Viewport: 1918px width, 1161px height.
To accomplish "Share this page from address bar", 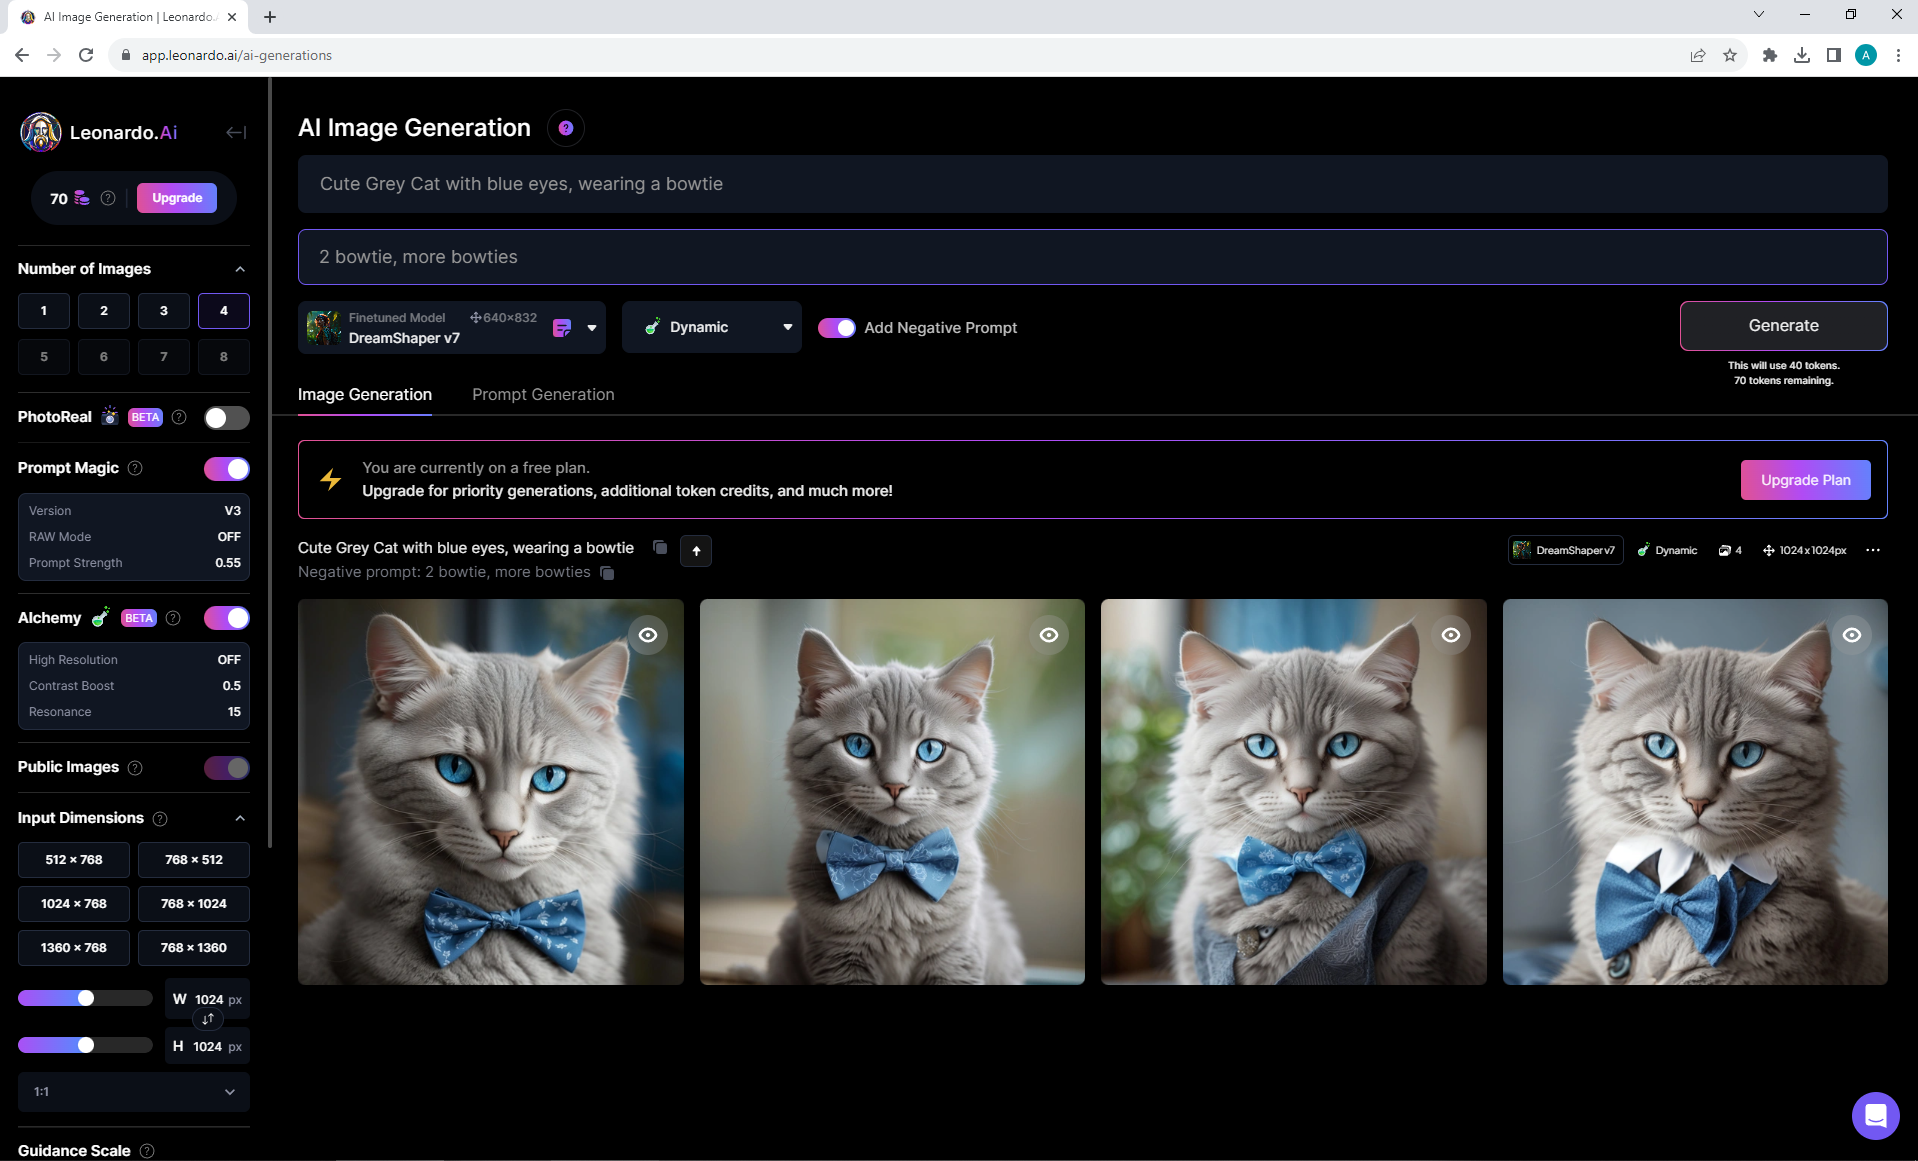I will point(1698,56).
